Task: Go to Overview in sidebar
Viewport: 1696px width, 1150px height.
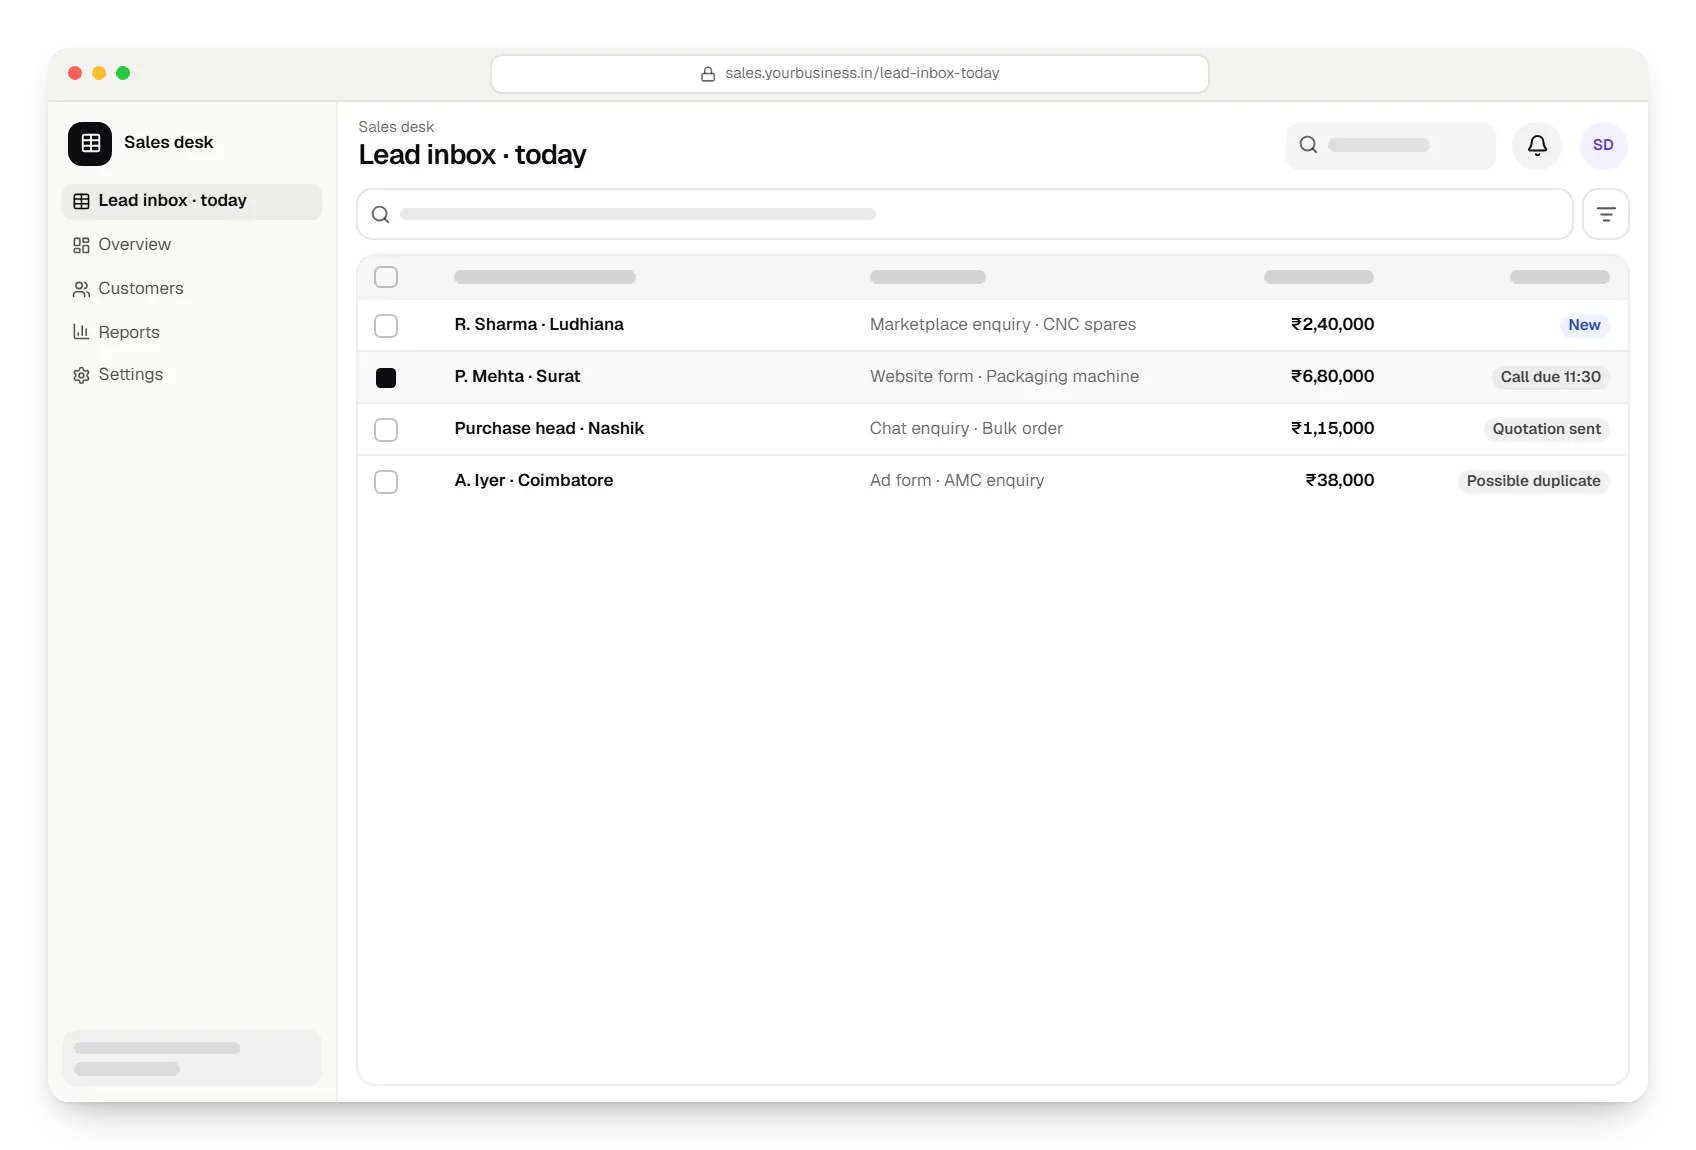Action: pos(192,245)
